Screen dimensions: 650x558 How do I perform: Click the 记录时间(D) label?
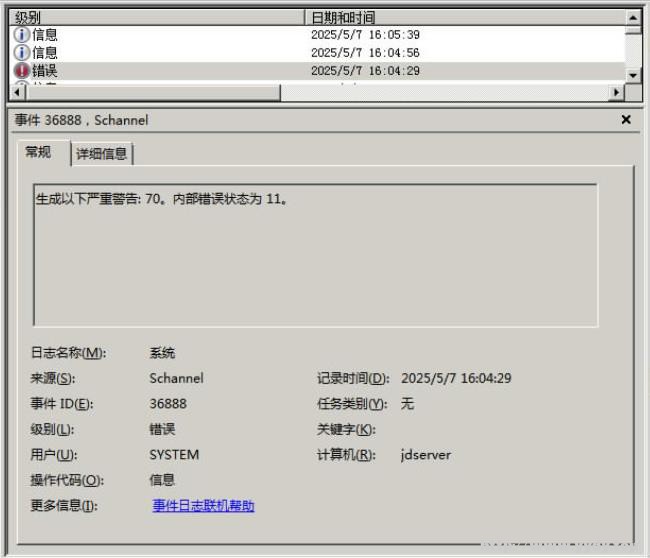pos(353,378)
